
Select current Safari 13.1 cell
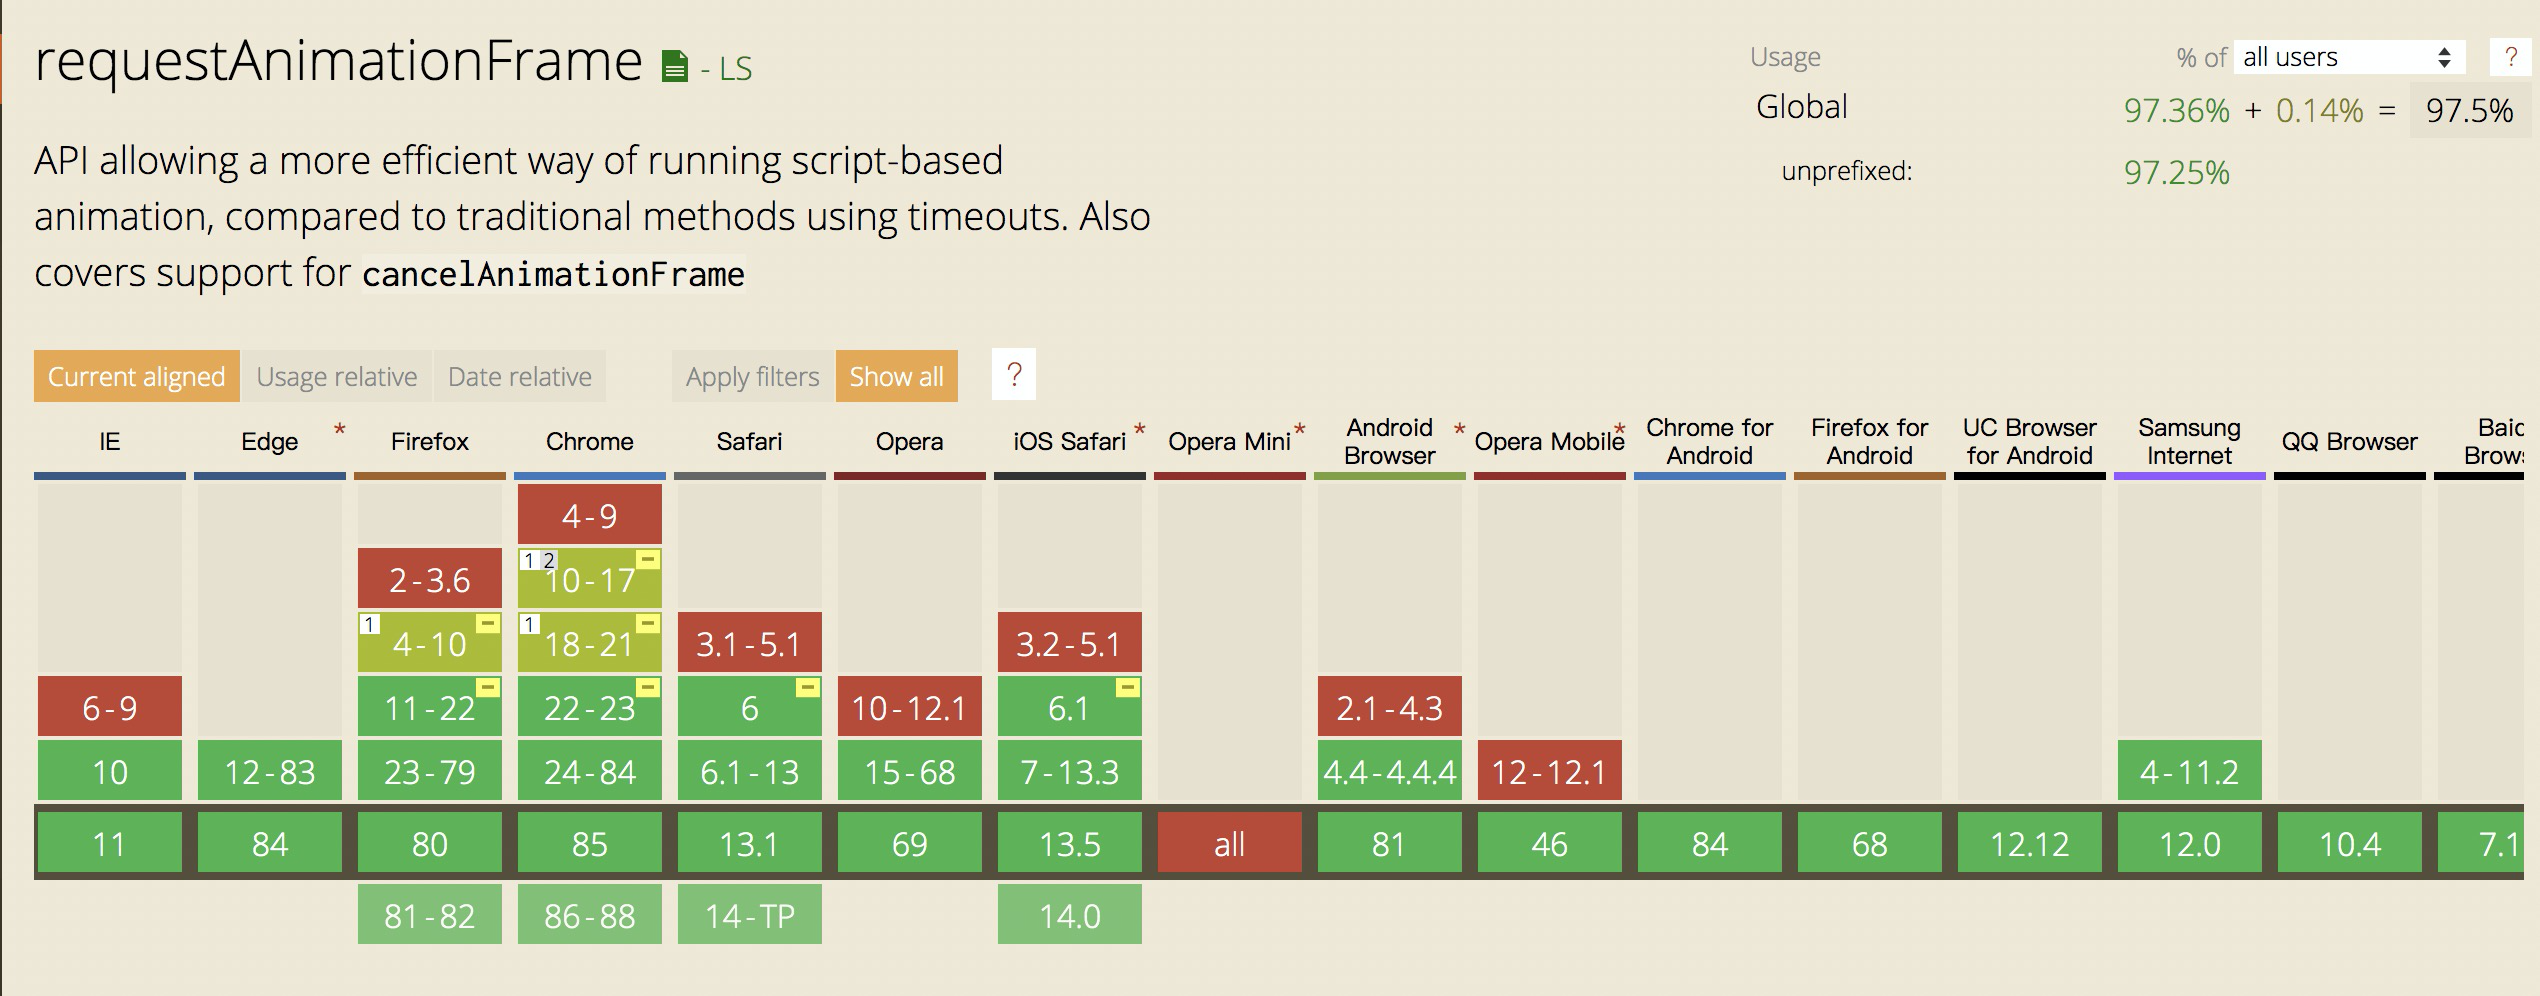click(750, 843)
